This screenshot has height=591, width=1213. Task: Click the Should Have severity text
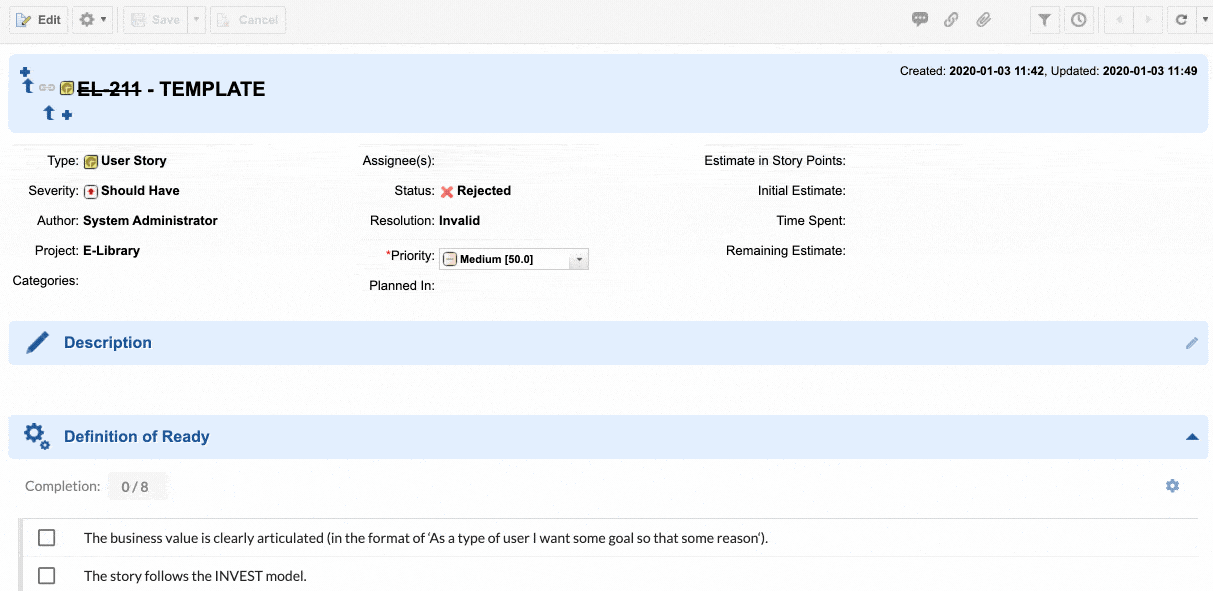pyautogui.click(x=140, y=191)
